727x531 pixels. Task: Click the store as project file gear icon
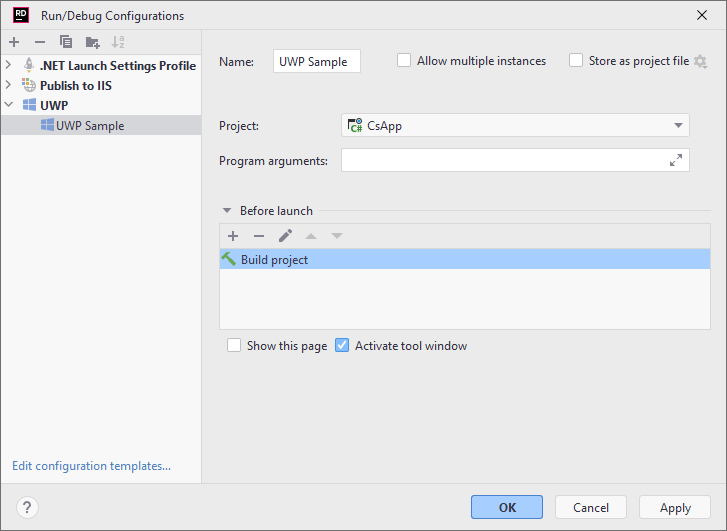[x=700, y=61]
